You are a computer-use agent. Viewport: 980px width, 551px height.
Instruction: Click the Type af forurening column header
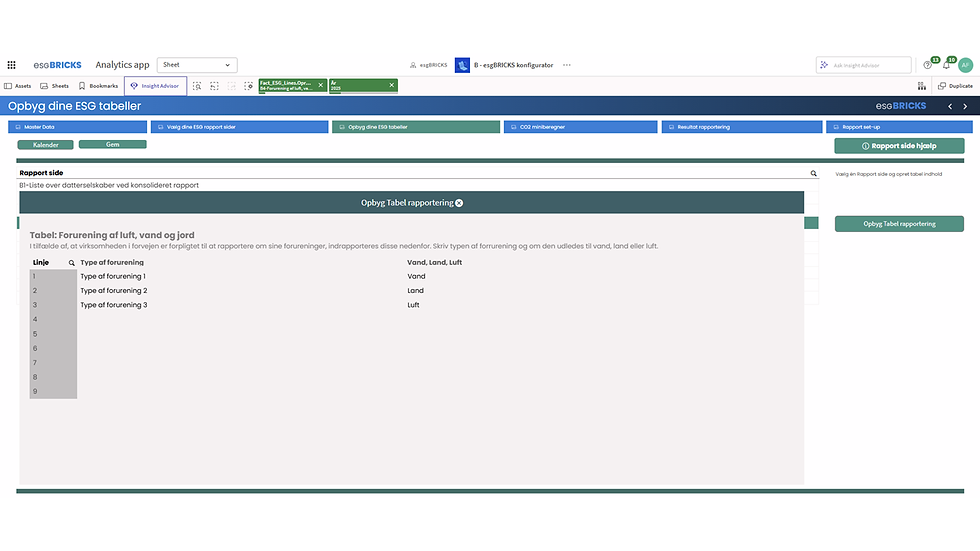pos(112,262)
